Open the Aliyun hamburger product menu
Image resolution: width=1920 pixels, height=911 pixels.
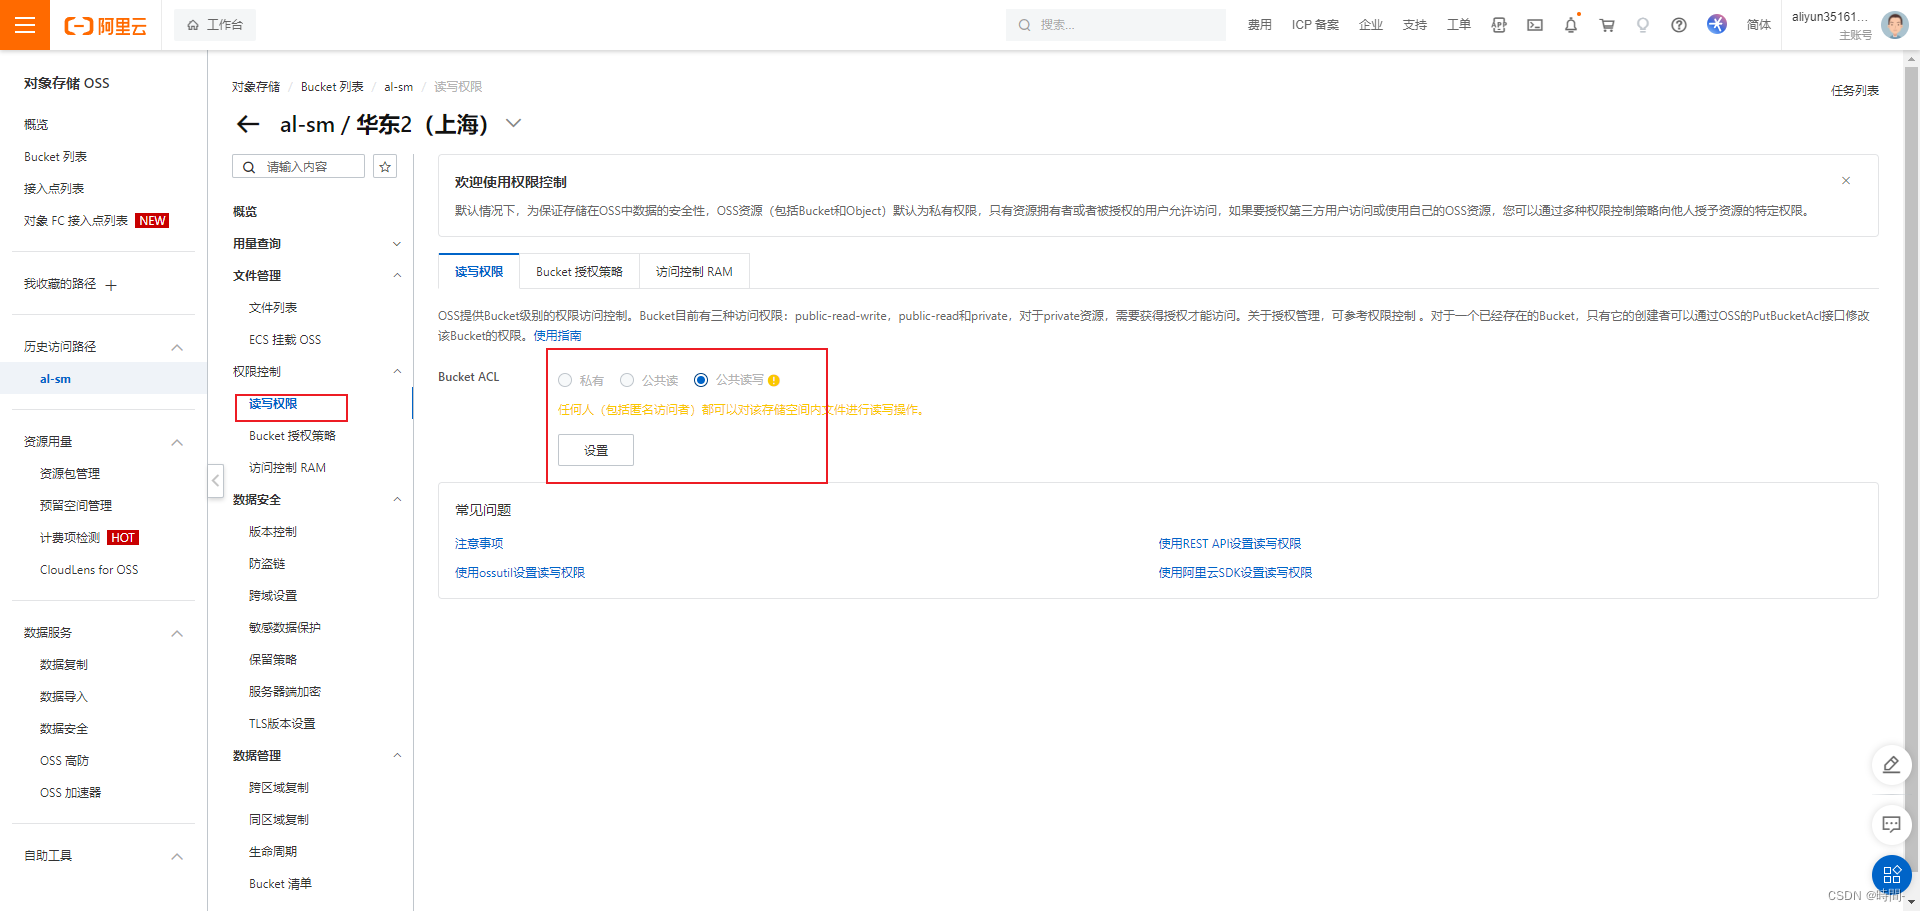point(25,25)
